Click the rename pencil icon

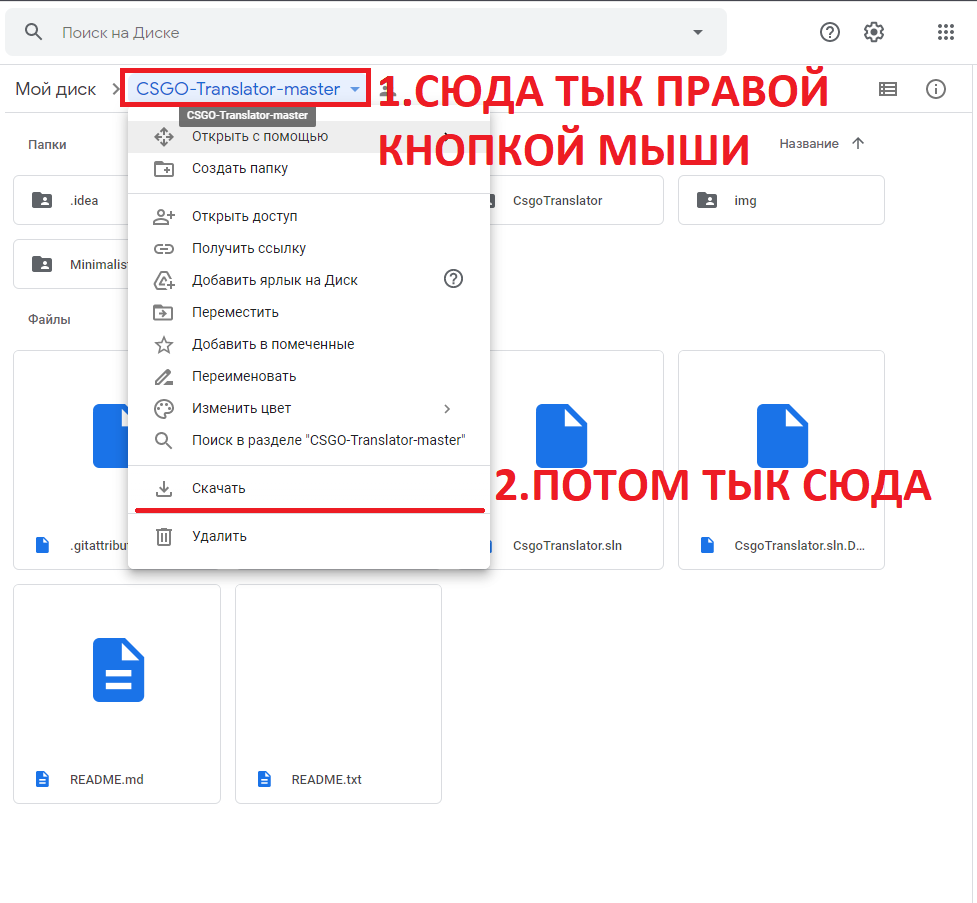(x=164, y=376)
